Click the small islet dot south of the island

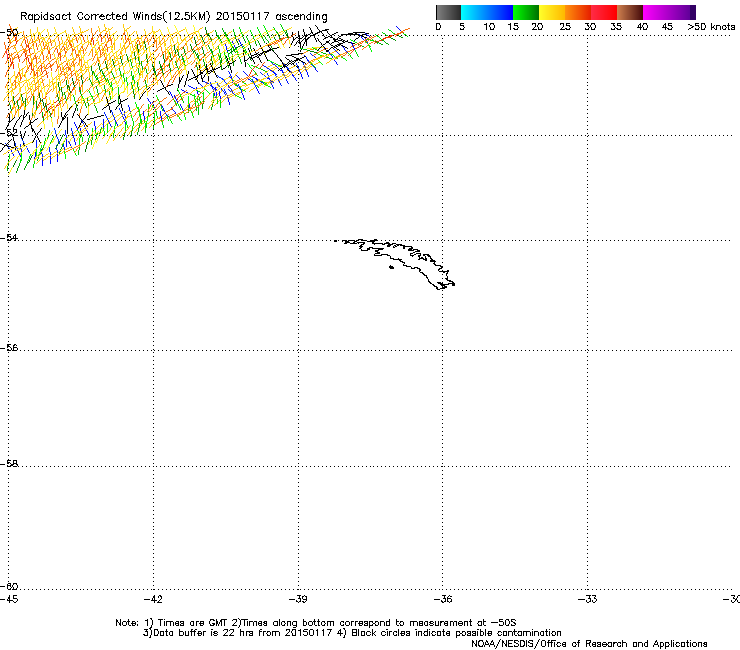tap(391, 267)
